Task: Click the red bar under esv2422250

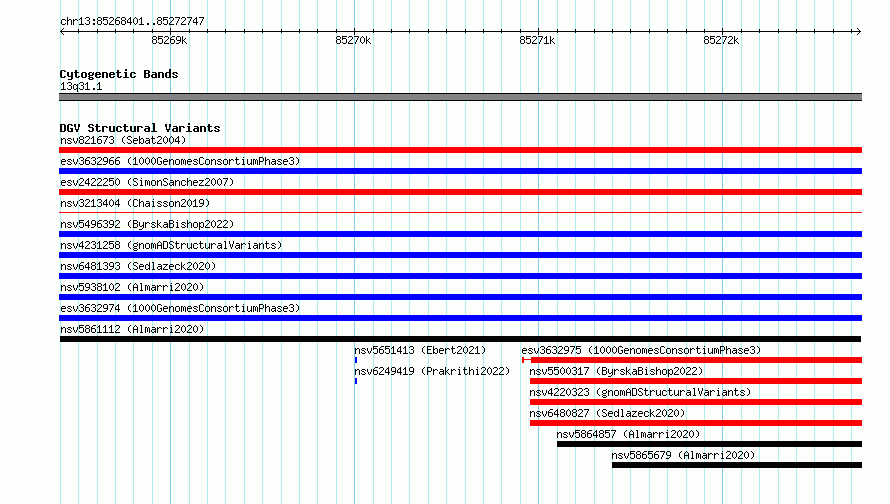Action: [x=460, y=192]
